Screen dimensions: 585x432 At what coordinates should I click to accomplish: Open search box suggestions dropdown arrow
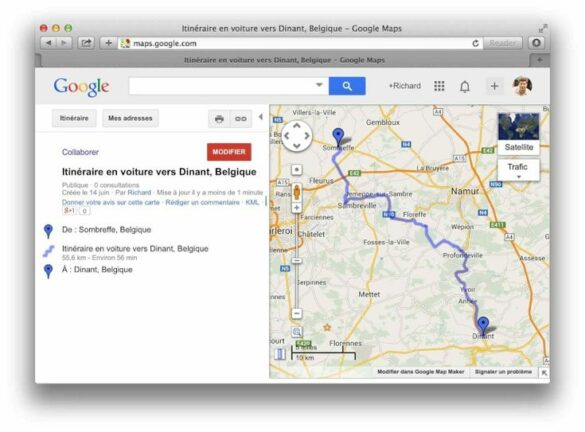tap(319, 85)
